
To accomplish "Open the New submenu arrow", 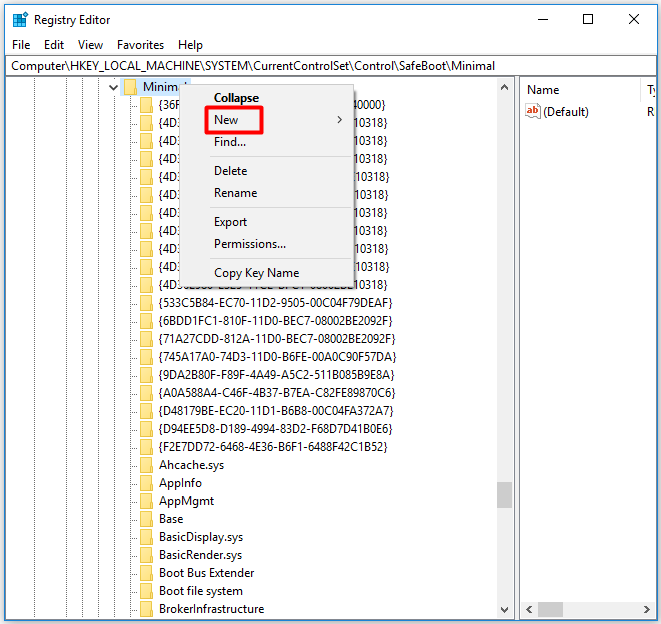I will point(339,120).
